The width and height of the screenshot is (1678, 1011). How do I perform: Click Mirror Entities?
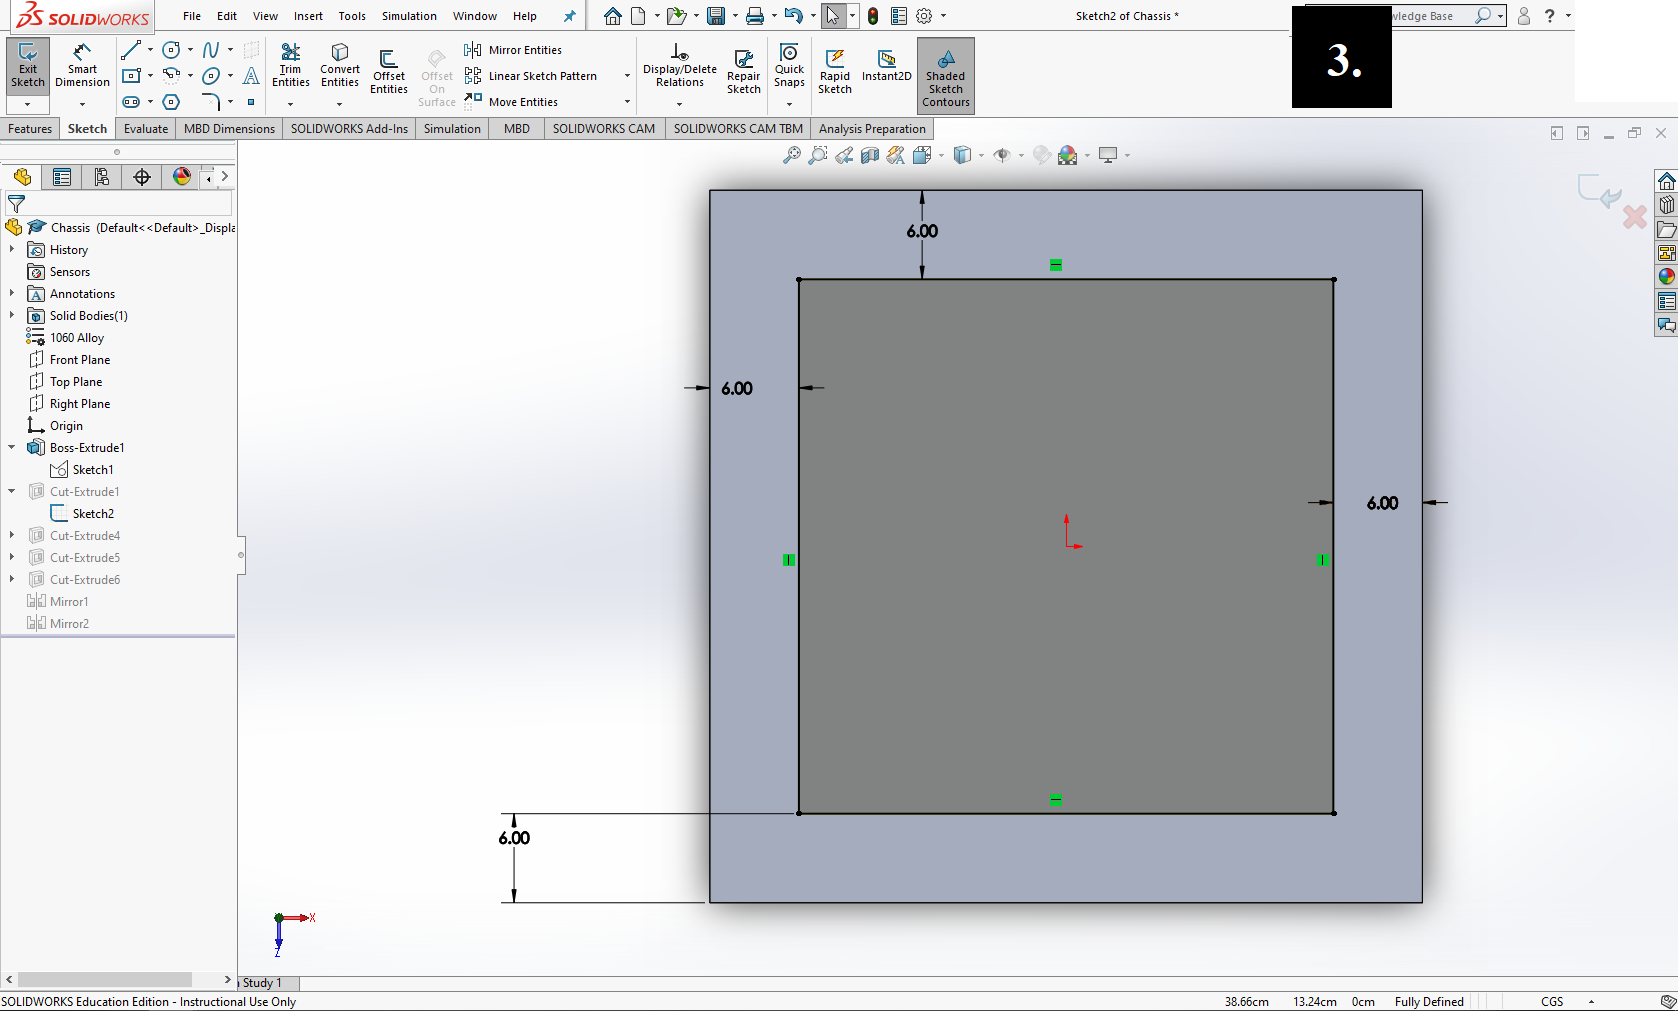pos(513,50)
